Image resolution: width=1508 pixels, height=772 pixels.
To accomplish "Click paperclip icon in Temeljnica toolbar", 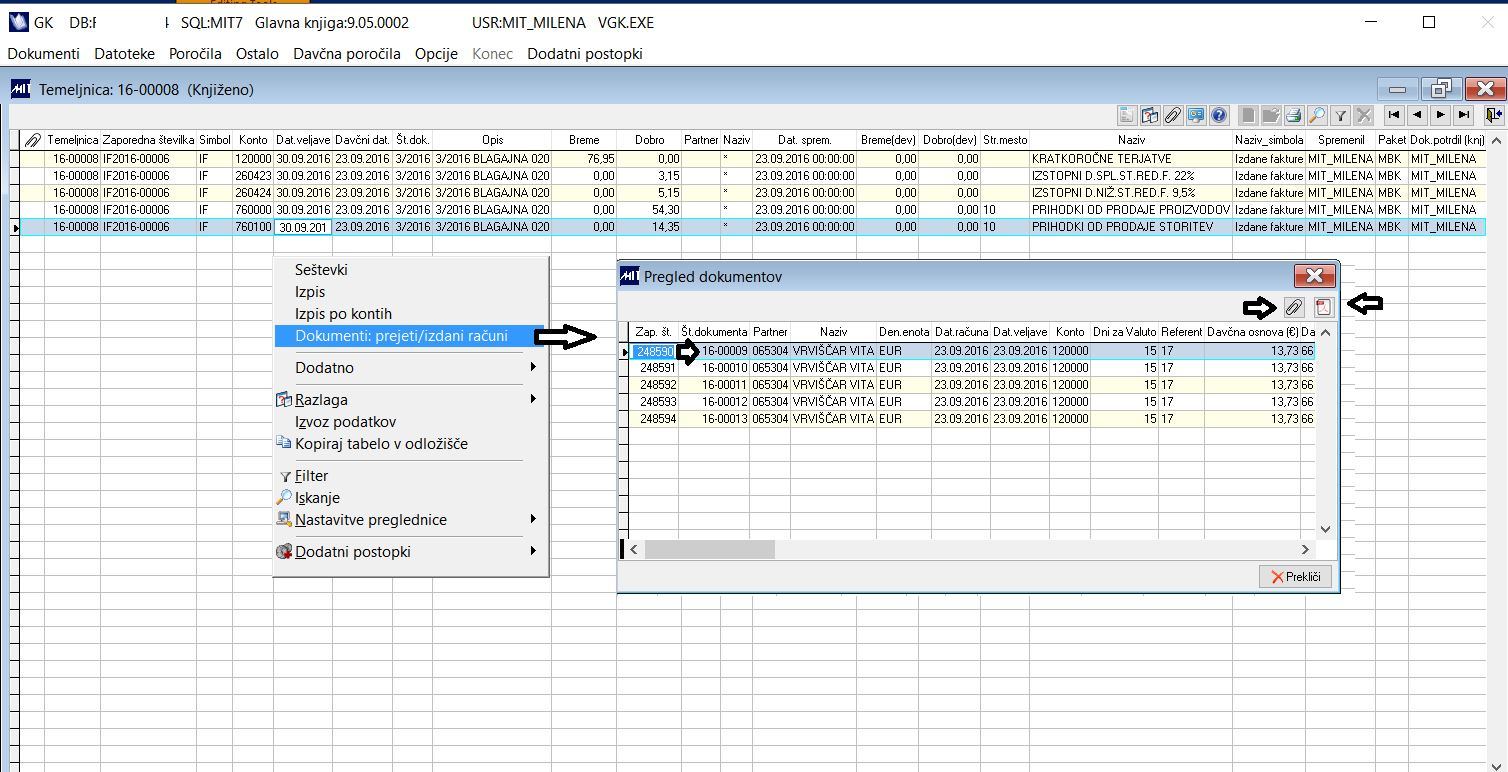I will click(x=1172, y=115).
